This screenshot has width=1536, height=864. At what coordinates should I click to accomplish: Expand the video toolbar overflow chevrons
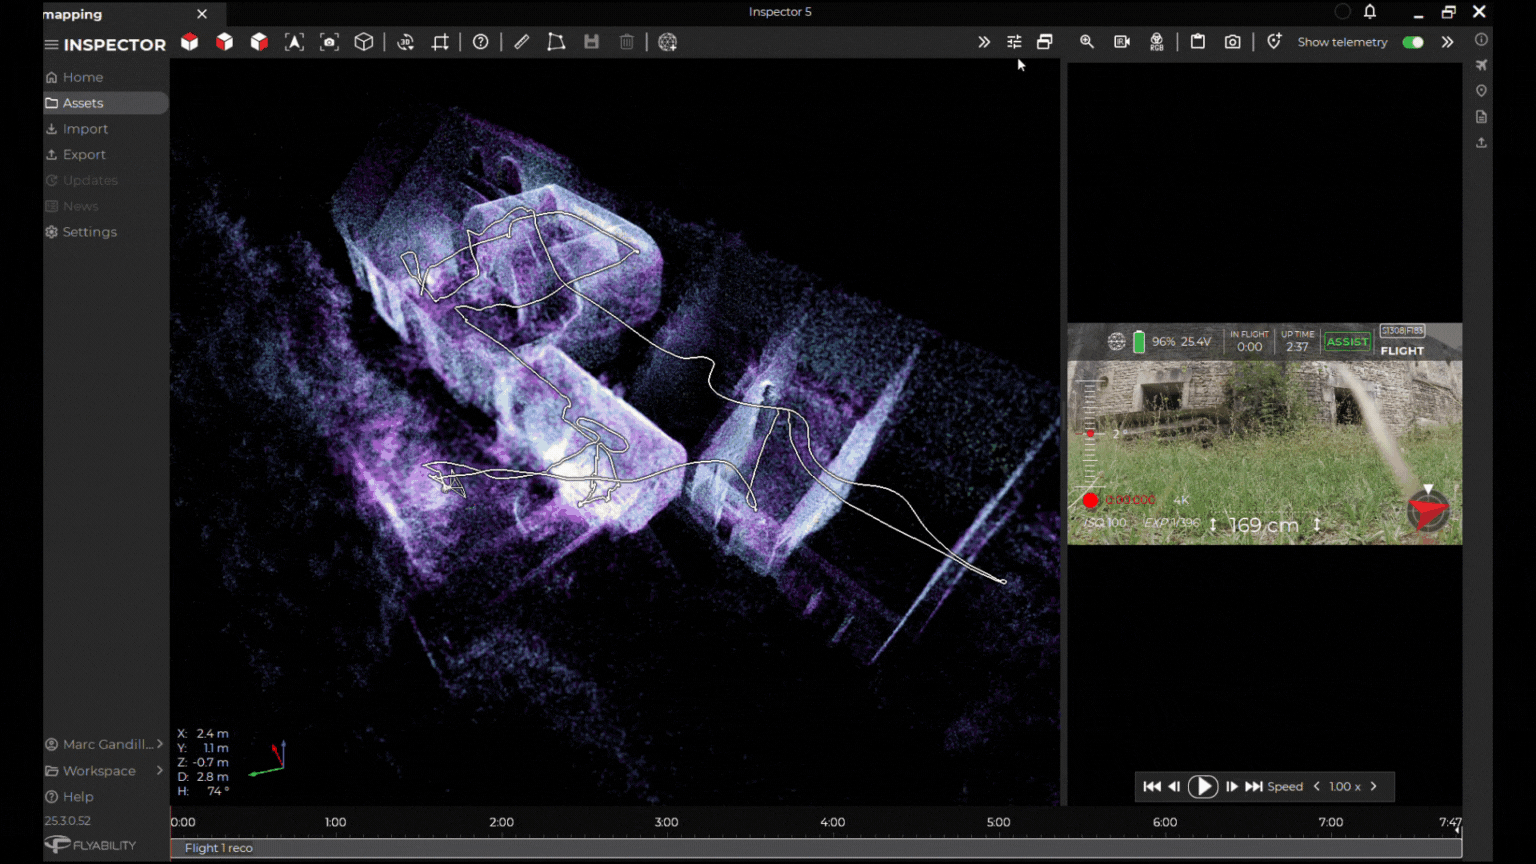click(1447, 42)
